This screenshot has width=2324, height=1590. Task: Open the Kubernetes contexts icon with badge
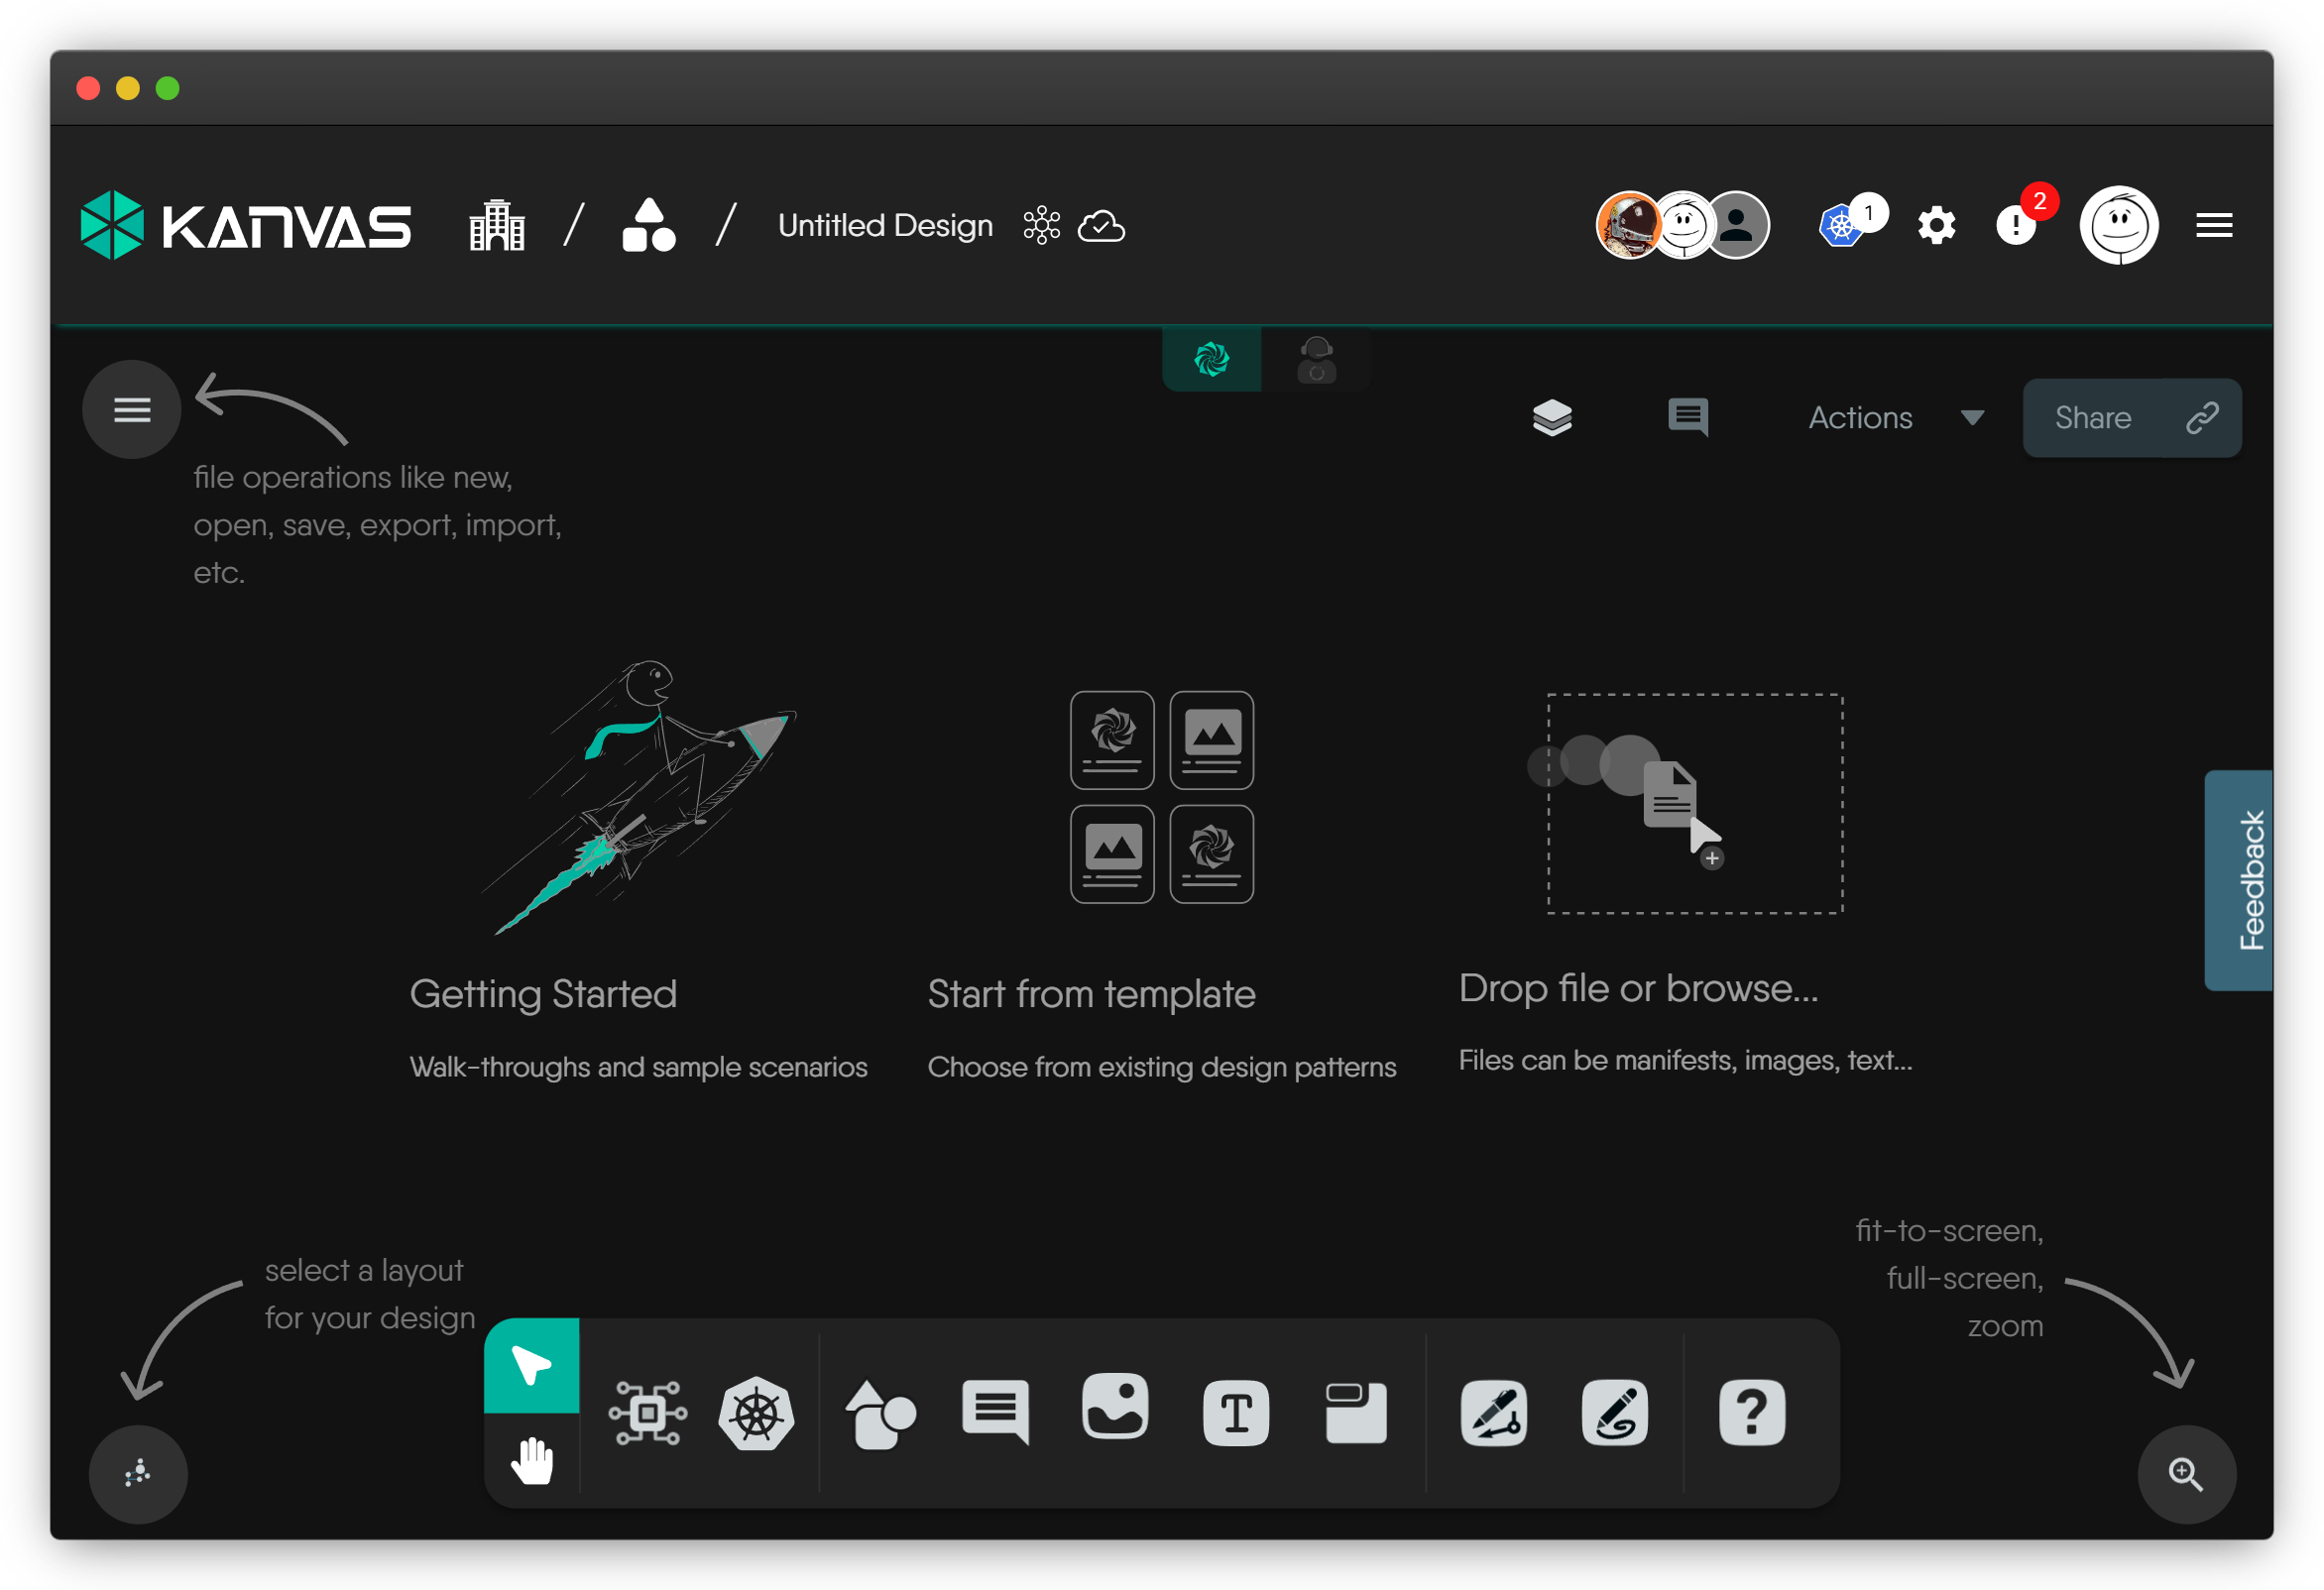(1843, 225)
